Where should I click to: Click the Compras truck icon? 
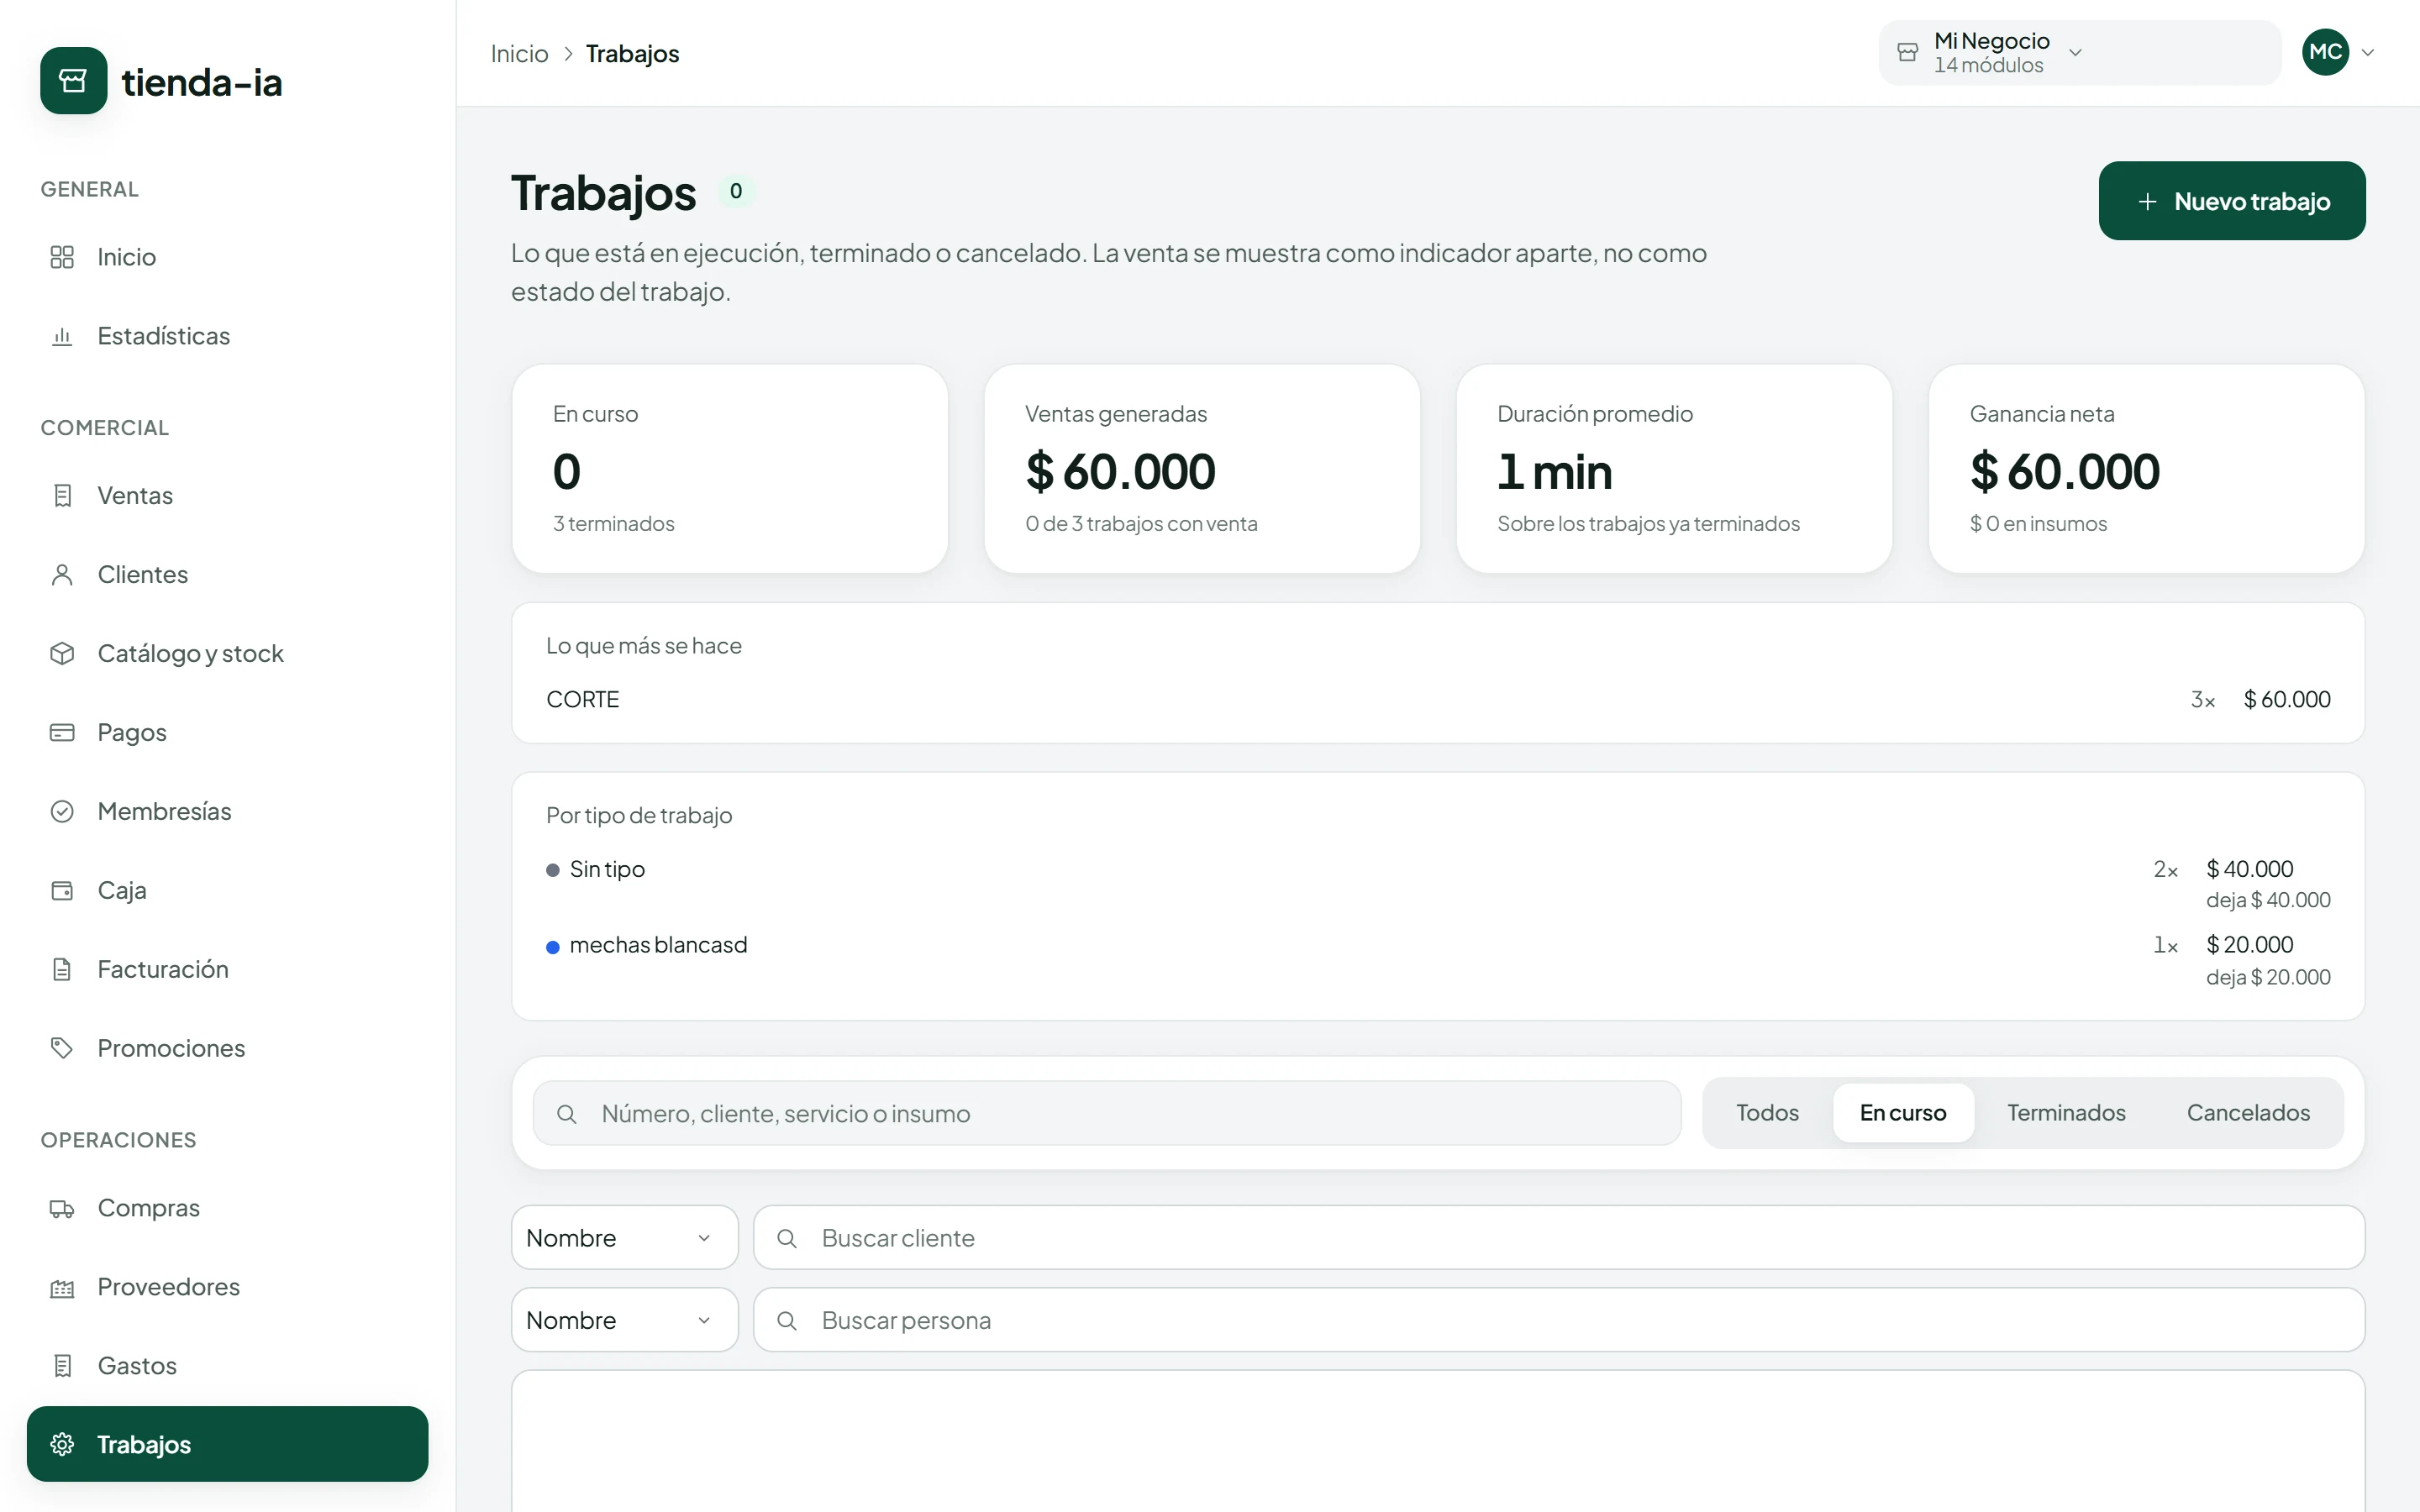point(62,1208)
